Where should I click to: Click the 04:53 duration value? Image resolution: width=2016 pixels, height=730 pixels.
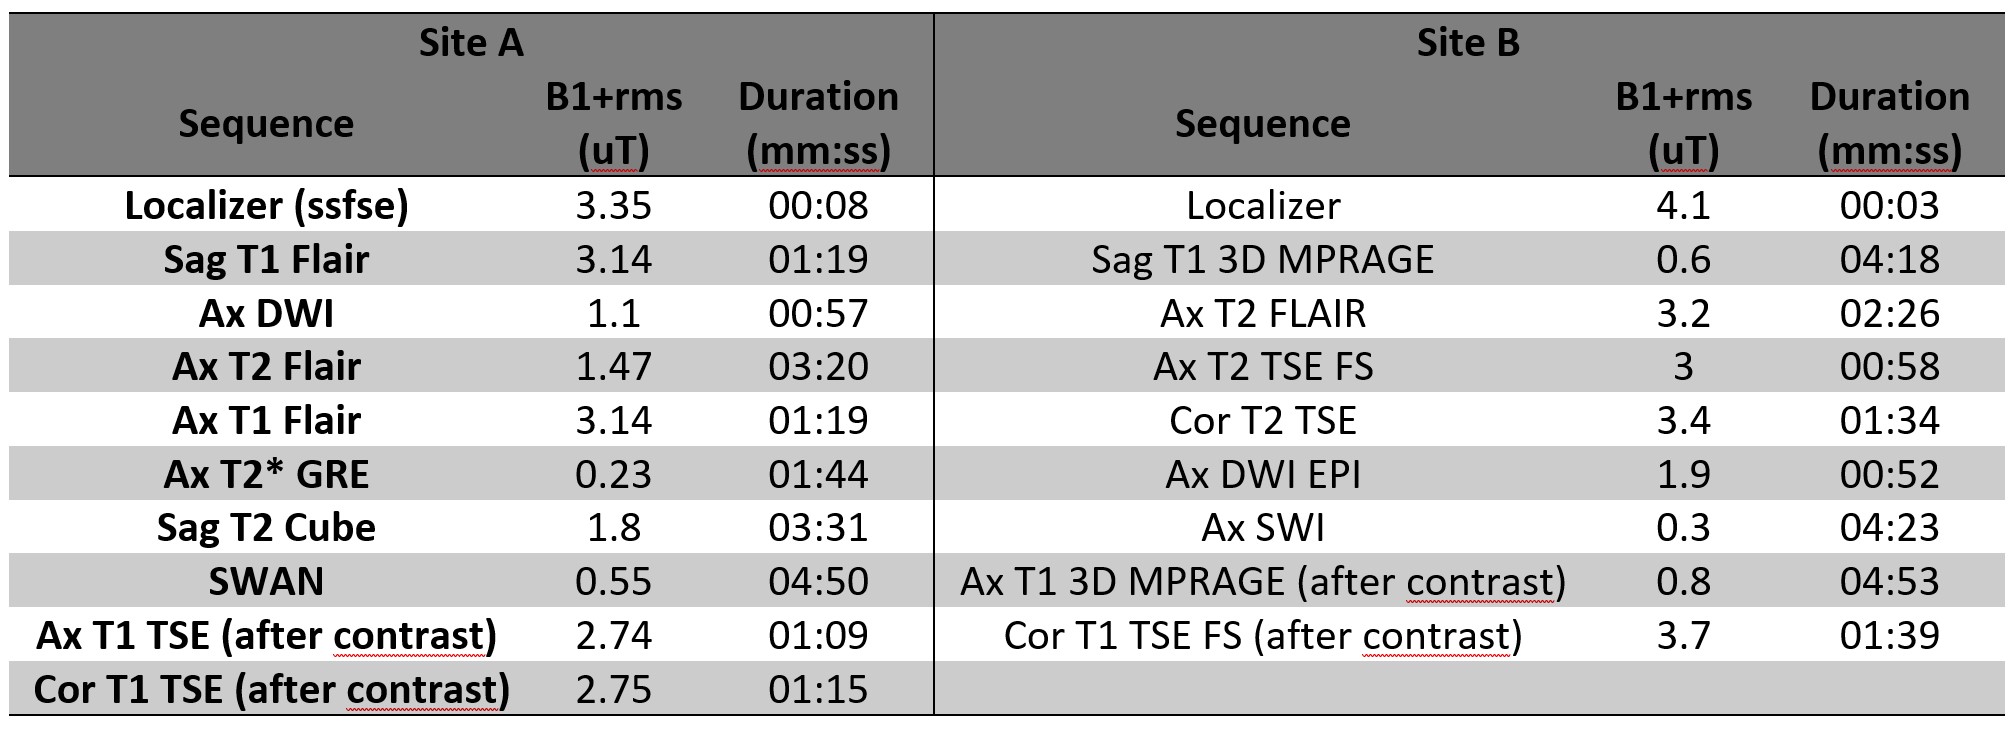(1889, 581)
